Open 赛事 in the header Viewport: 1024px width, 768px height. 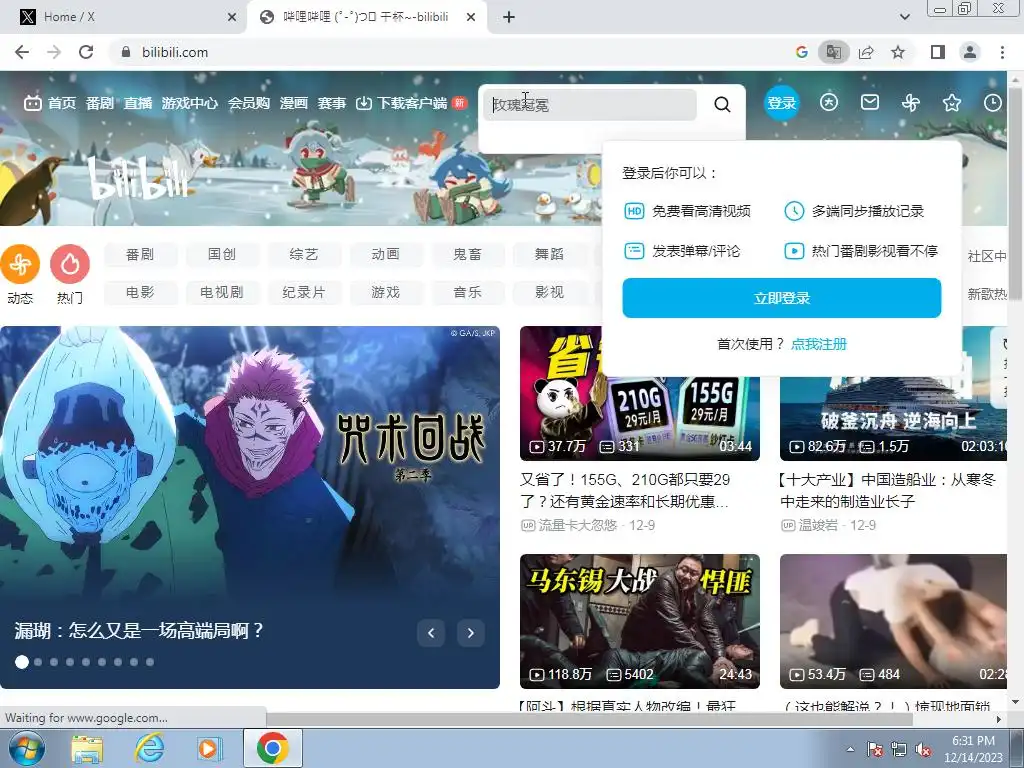(331, 103)
